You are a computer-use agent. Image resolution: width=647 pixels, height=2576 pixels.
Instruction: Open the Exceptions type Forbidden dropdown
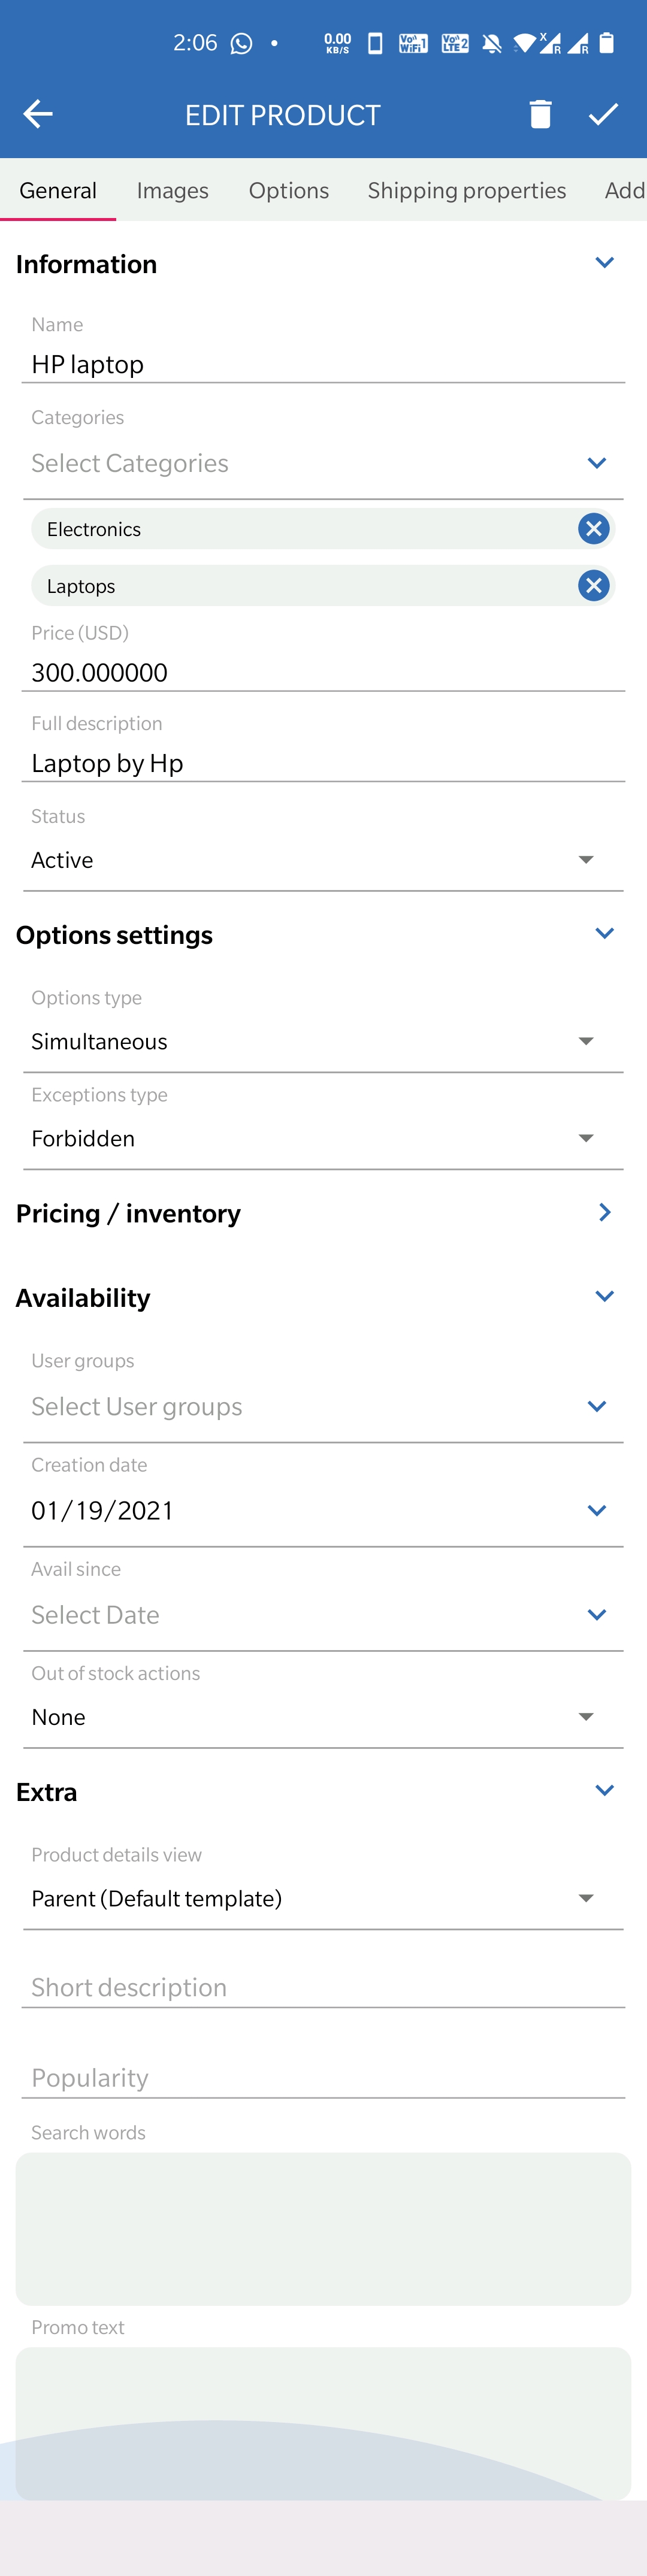coord(323,1138)
